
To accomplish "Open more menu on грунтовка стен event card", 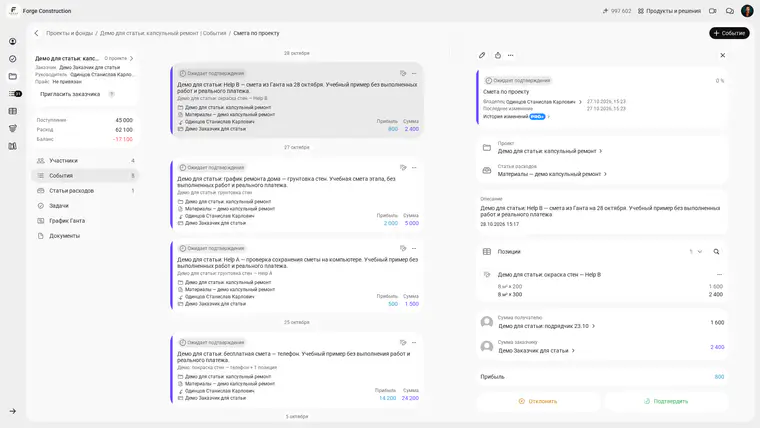I will (x=414, y=167).
